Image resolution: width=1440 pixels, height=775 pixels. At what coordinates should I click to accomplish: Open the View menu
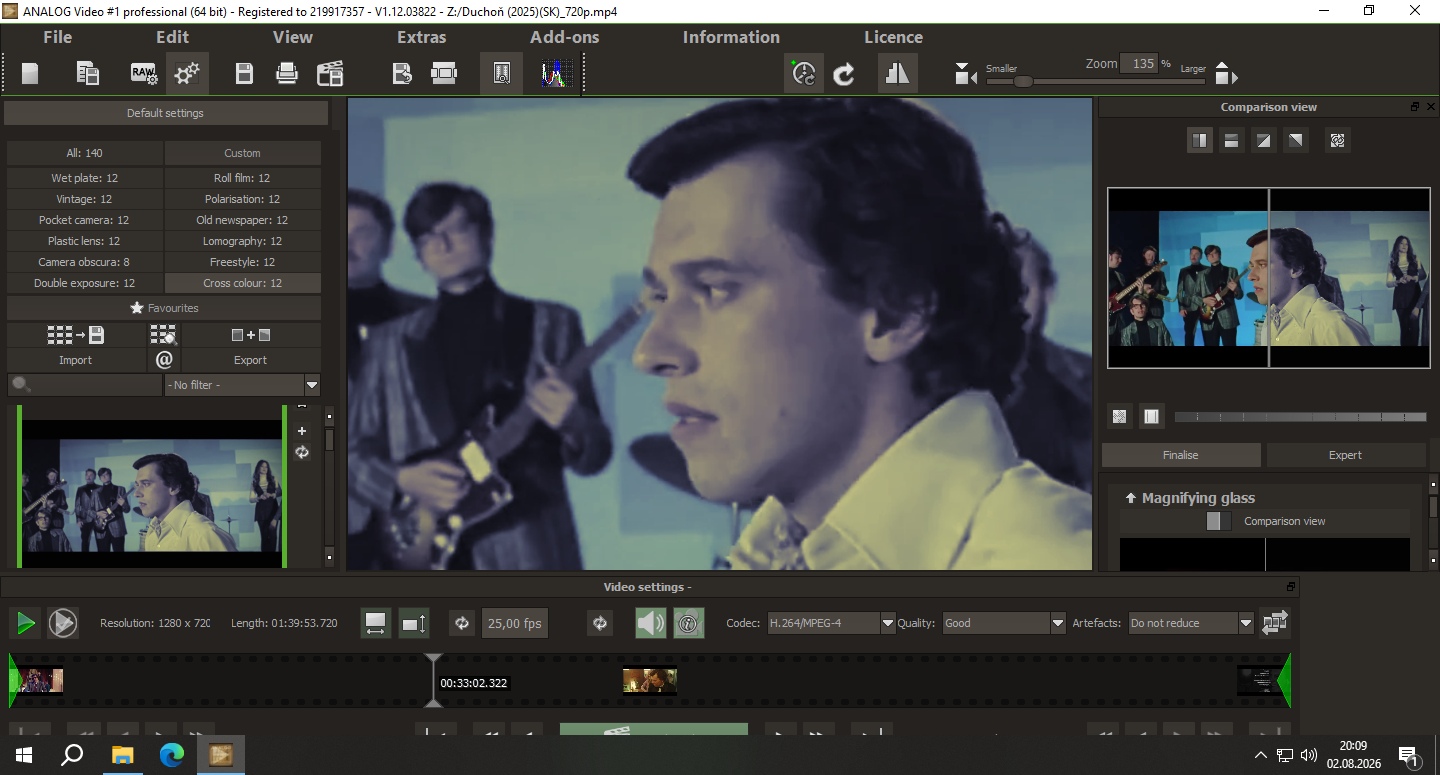tap(293, 37)
